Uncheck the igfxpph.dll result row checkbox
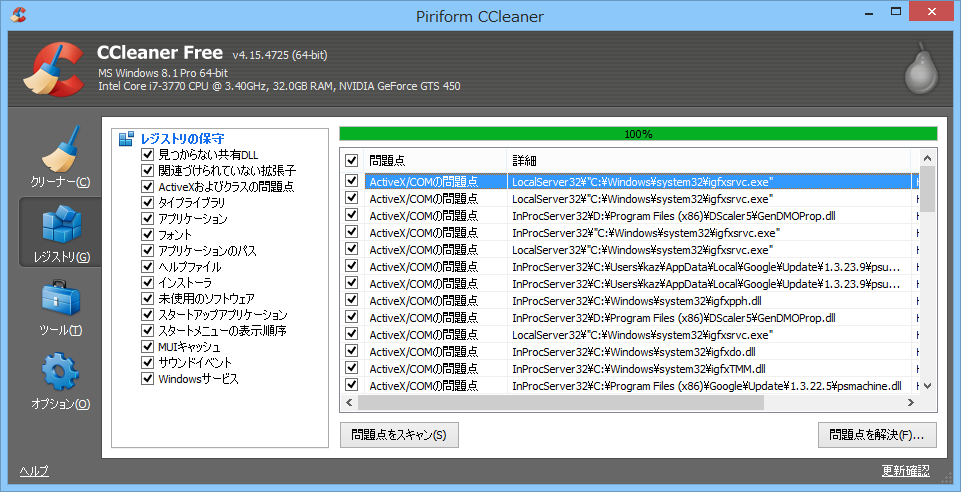Viewport: 961px width, 492px height. tap(351, 300)
